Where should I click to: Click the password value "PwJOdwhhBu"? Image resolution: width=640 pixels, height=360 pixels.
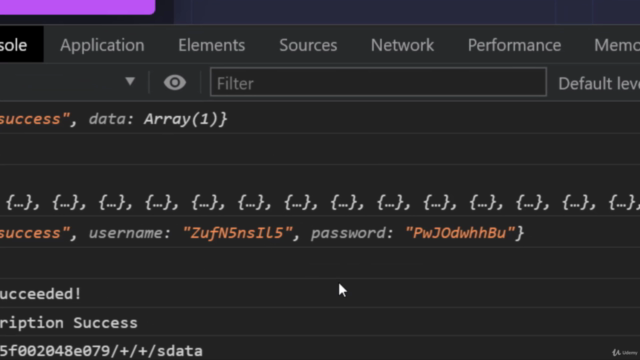(460, 233)
